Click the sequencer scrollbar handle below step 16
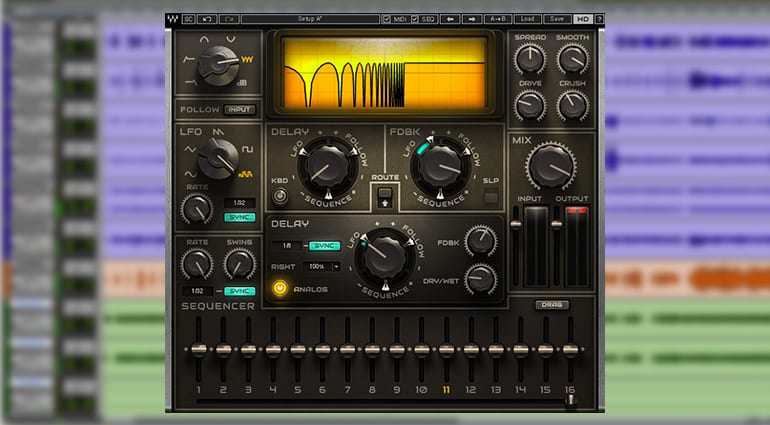Image resolution: width=770 pixels, height=425 pixels. [x=570, y=400]
